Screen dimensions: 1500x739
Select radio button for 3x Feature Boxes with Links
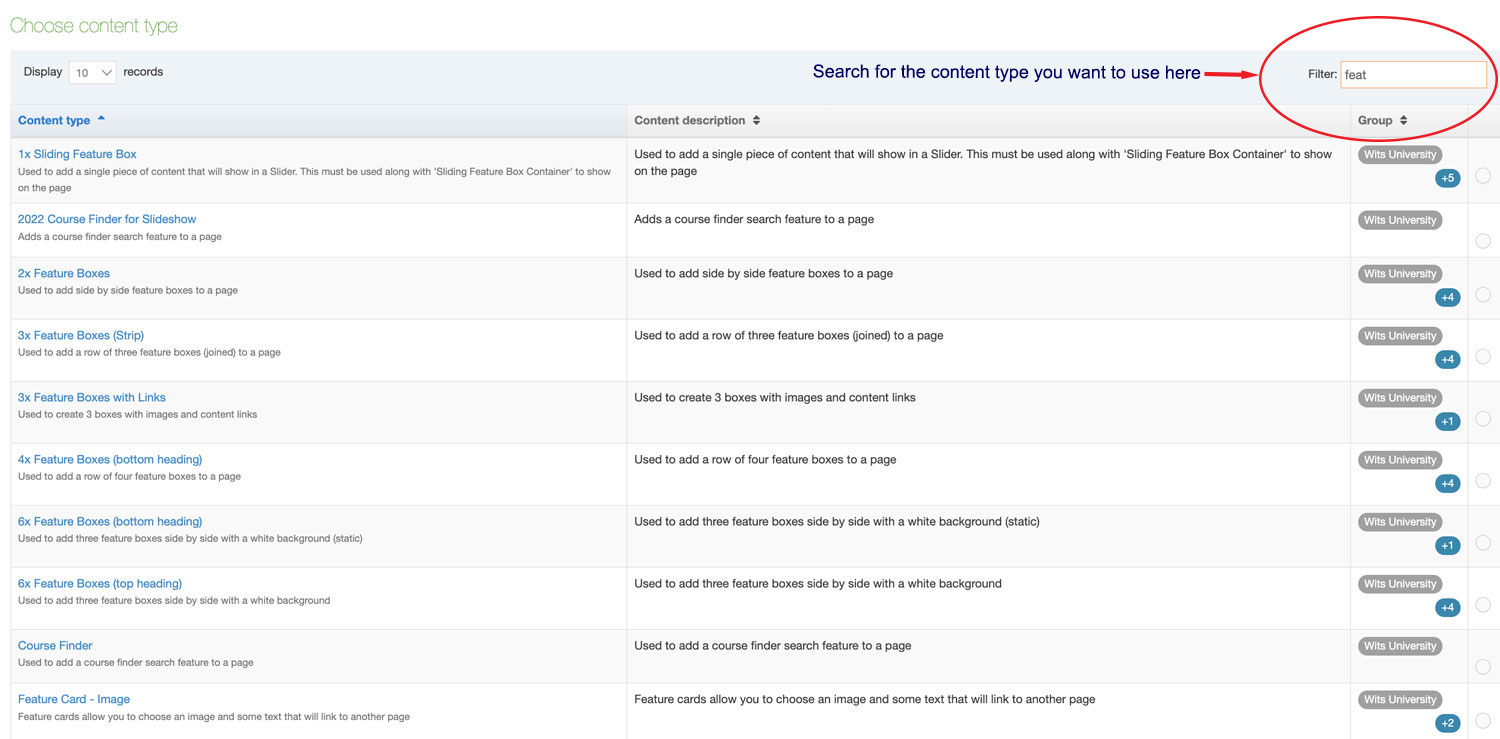tap(1483, 419)
